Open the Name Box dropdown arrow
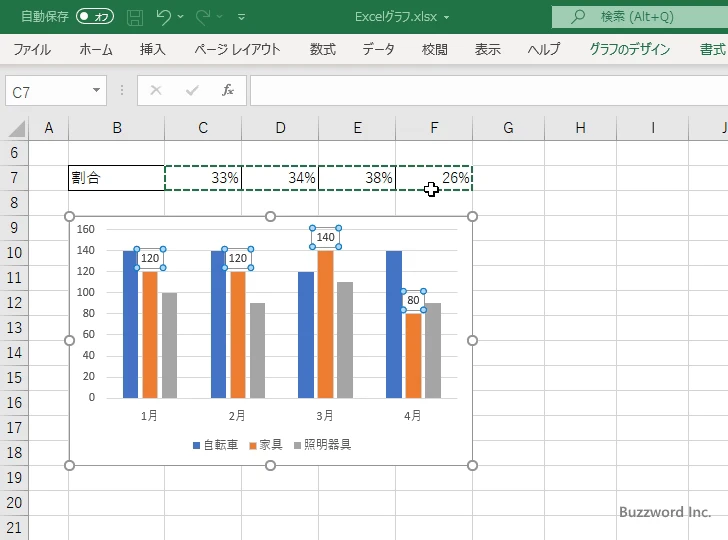The image size is (728, 540). (97, 91)
